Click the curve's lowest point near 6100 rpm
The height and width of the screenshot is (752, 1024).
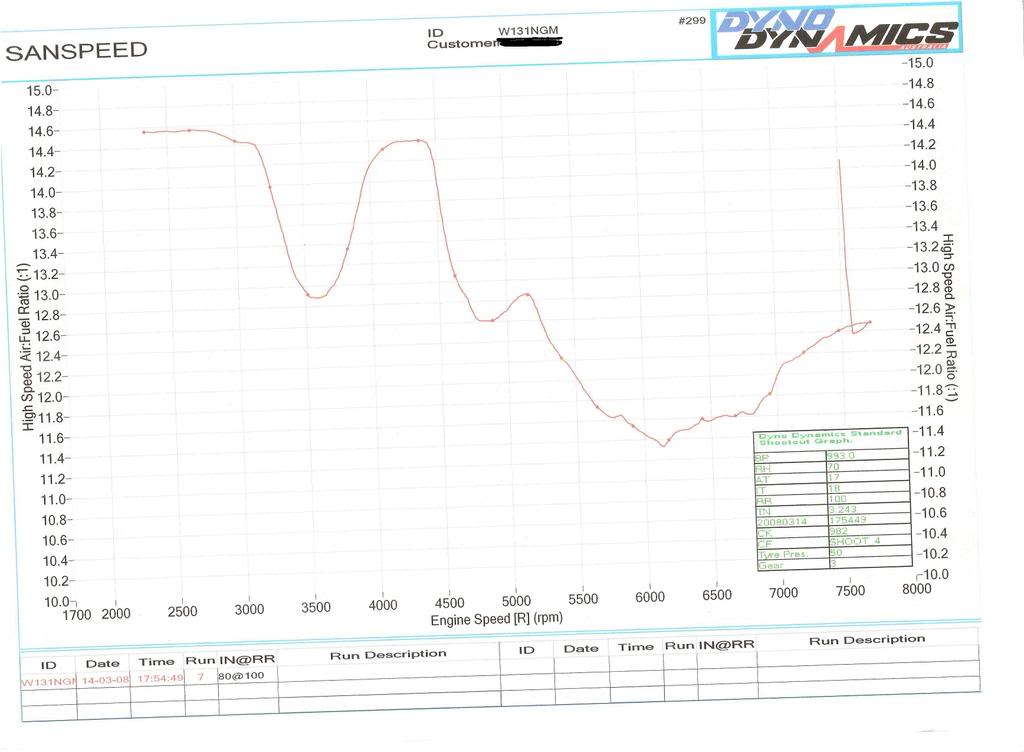[x=663, y=445]
